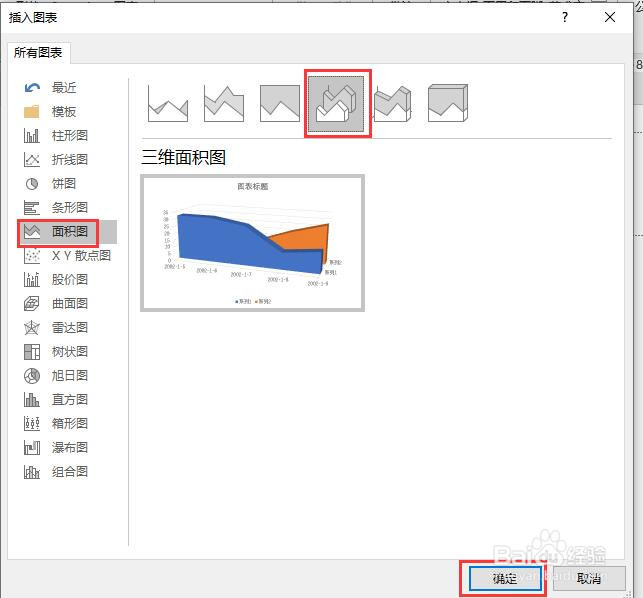The image size is (643, 598).
Task: Click the 确定 OK button
Action: tap(505, 578)
